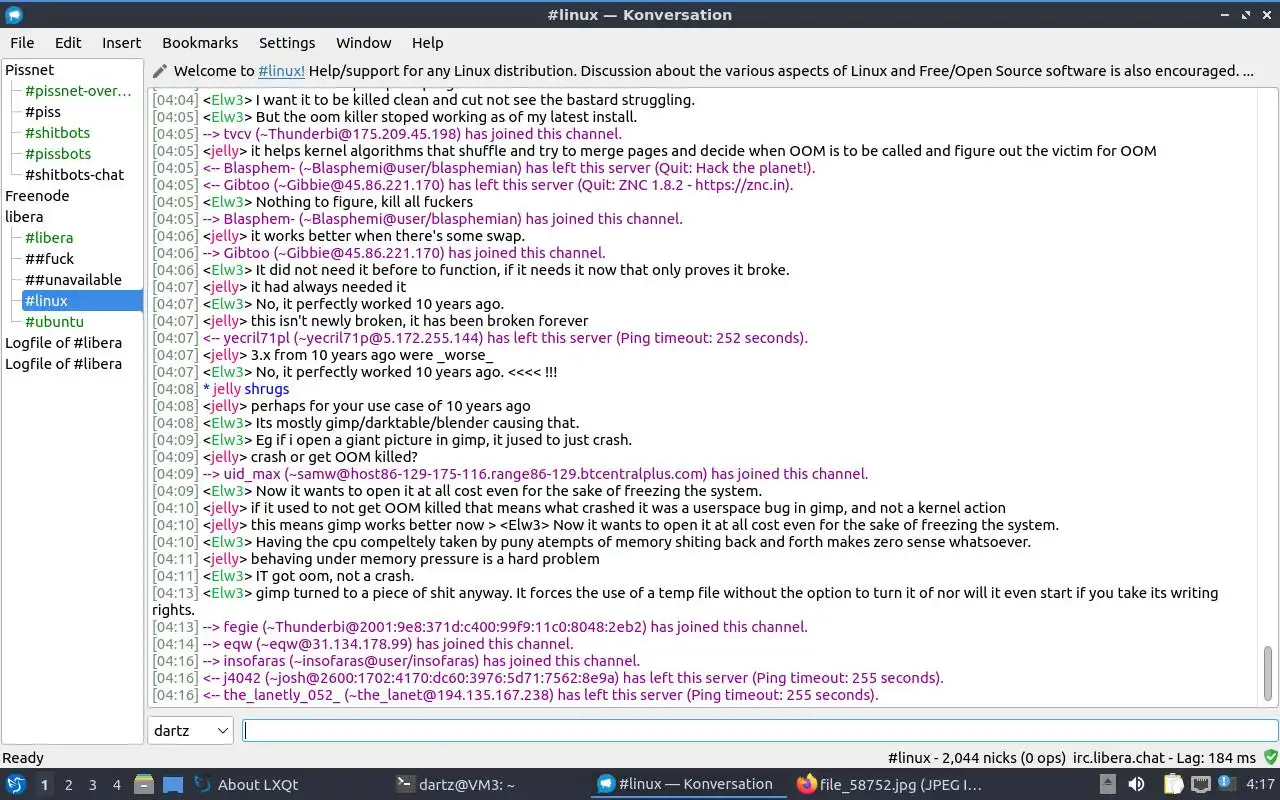
Task: Click the show desktop icon in taskbar
Action: [x=173, y=784]
